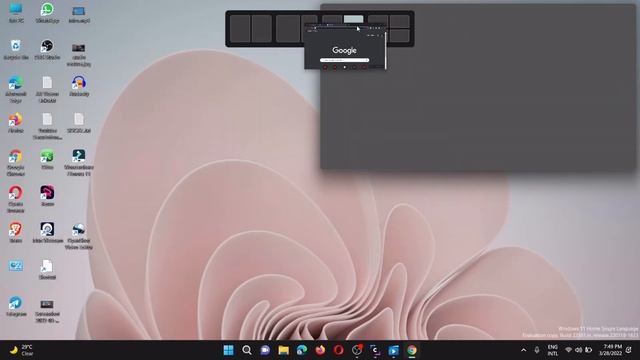Open Firefox desktop shortcut
The height and width of the screenshot is (360, 640).
pos(16,123)
